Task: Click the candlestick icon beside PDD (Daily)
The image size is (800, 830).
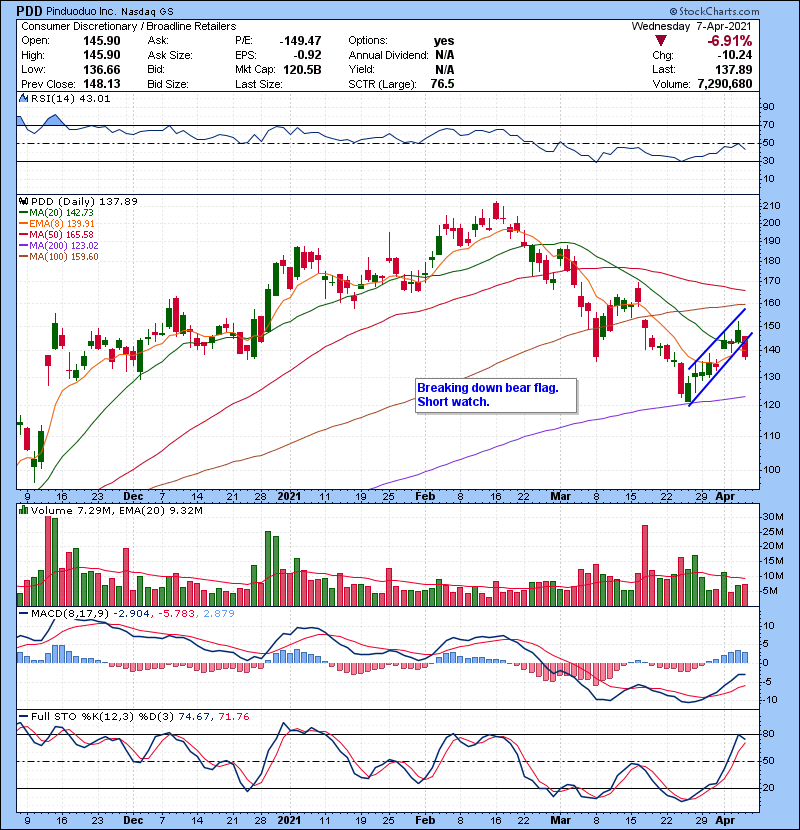Action: 25,202
